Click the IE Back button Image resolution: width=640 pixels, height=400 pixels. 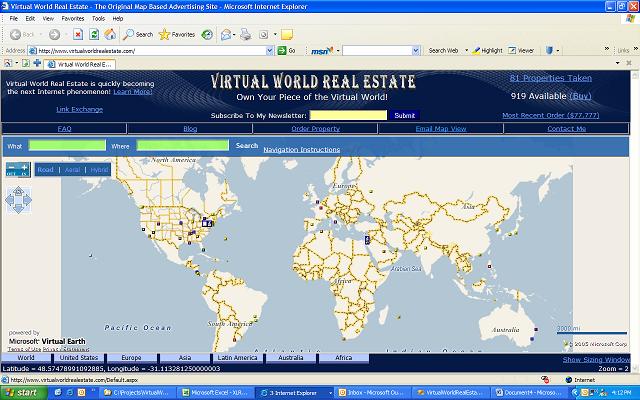click(x=22, y=35)
